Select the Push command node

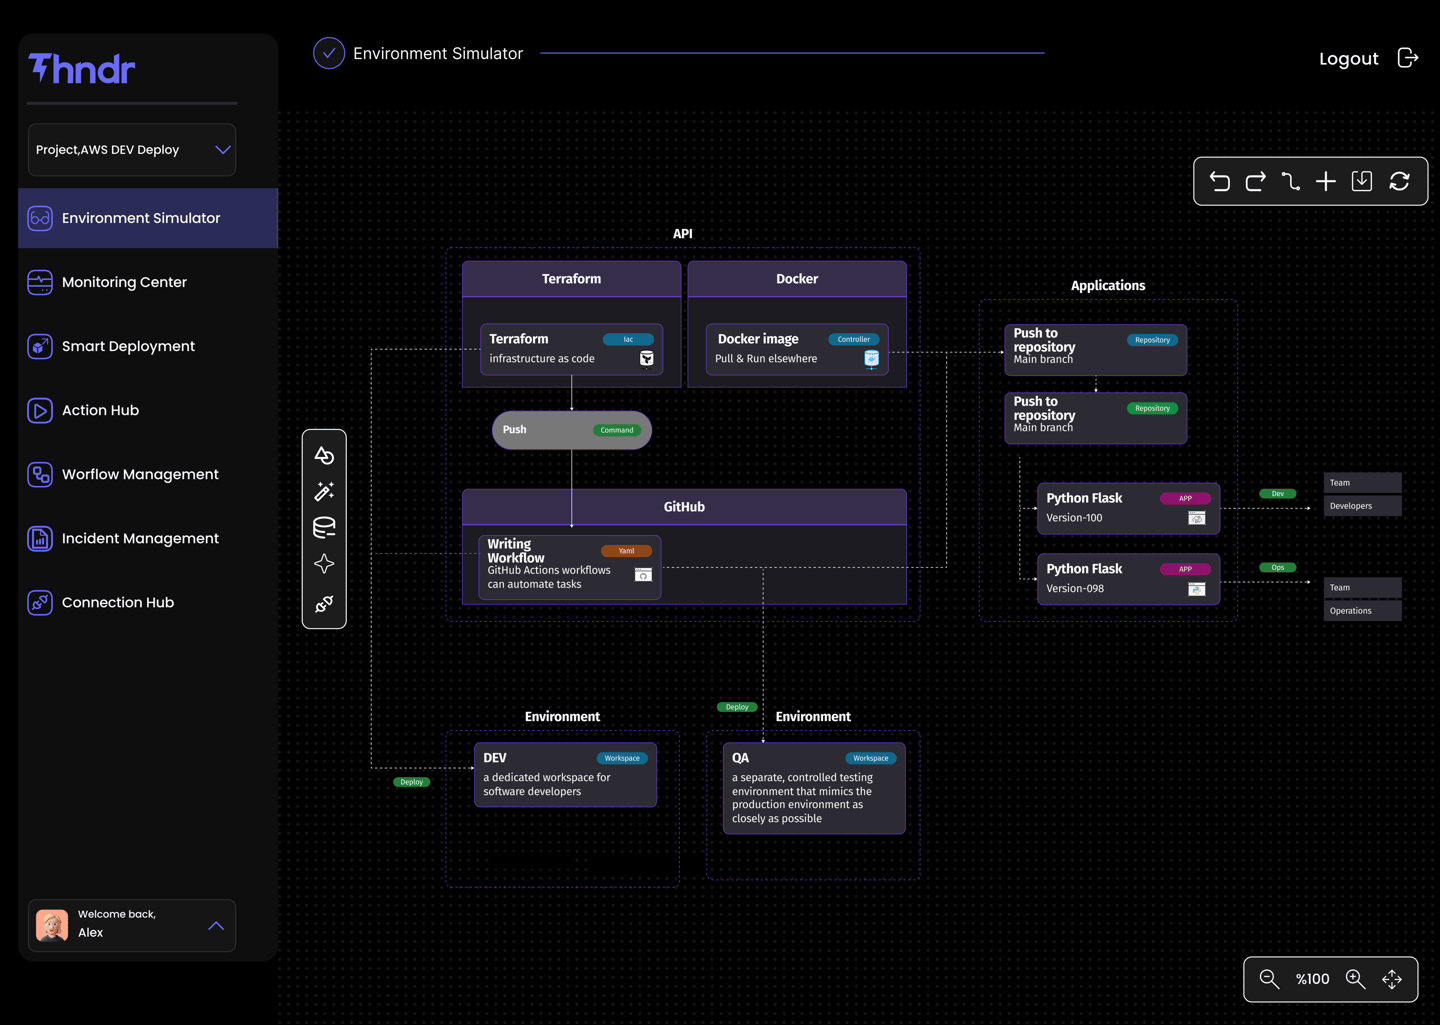pyautogui.click(x=572, y=430)
